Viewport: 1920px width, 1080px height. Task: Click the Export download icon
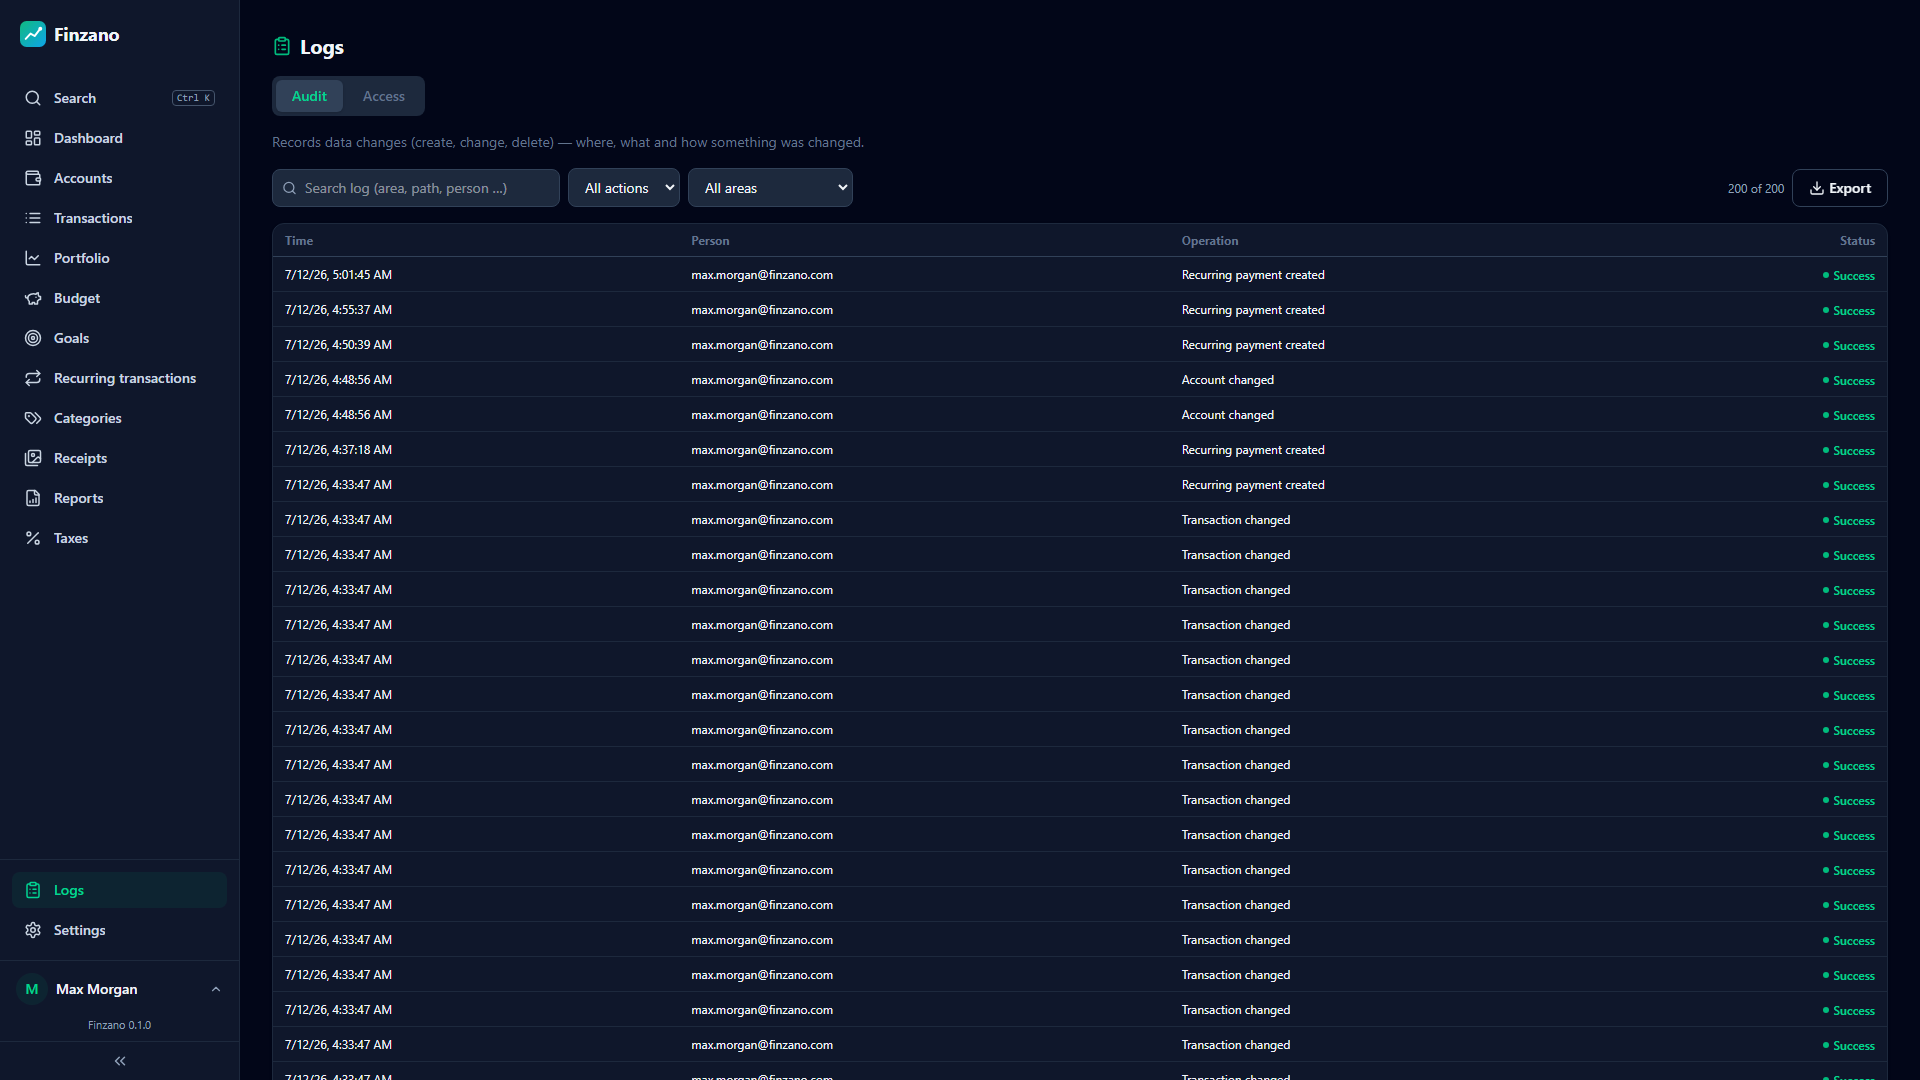[x=1817, y=188]
